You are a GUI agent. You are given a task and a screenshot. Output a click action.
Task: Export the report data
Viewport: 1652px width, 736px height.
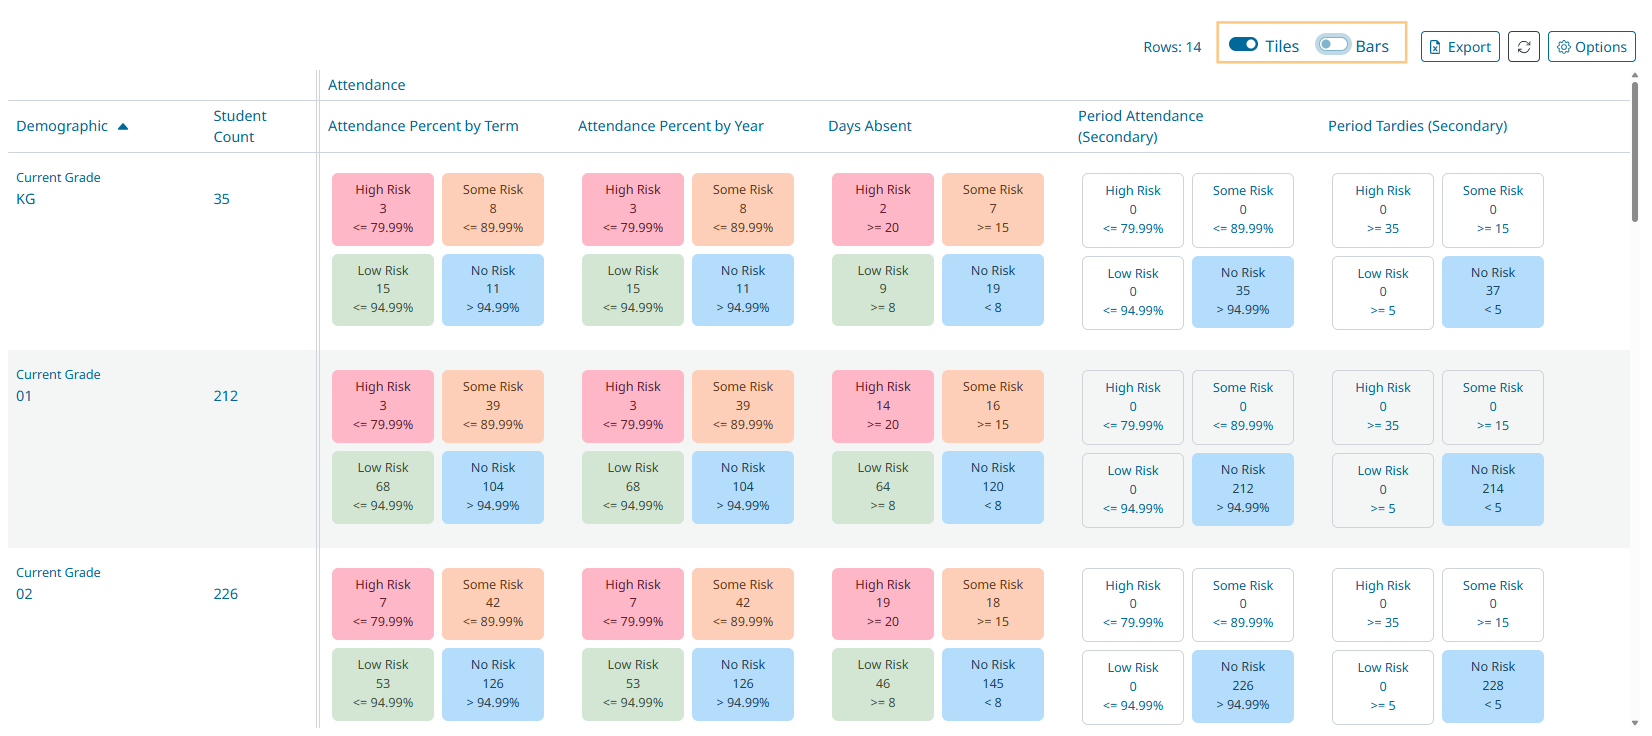1459,47
